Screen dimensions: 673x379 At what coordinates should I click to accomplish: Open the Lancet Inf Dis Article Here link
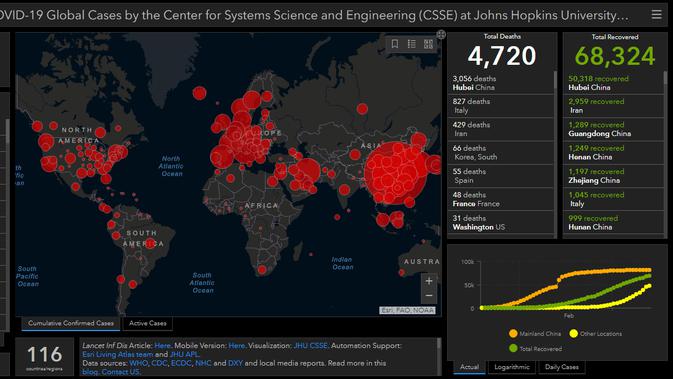[162, 346]
